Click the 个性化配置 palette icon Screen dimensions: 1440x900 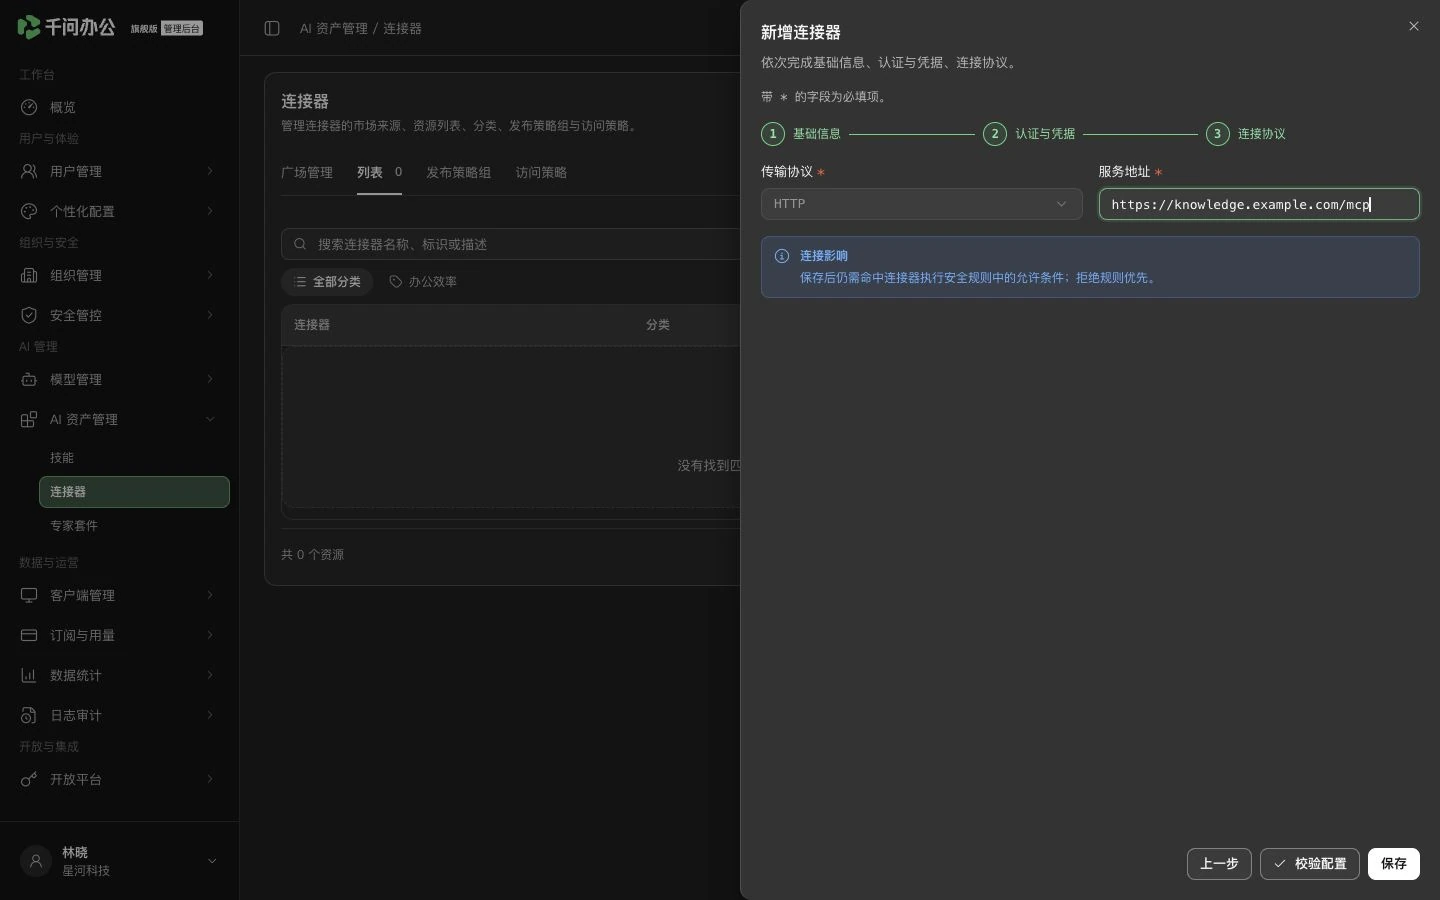point(29,211)
